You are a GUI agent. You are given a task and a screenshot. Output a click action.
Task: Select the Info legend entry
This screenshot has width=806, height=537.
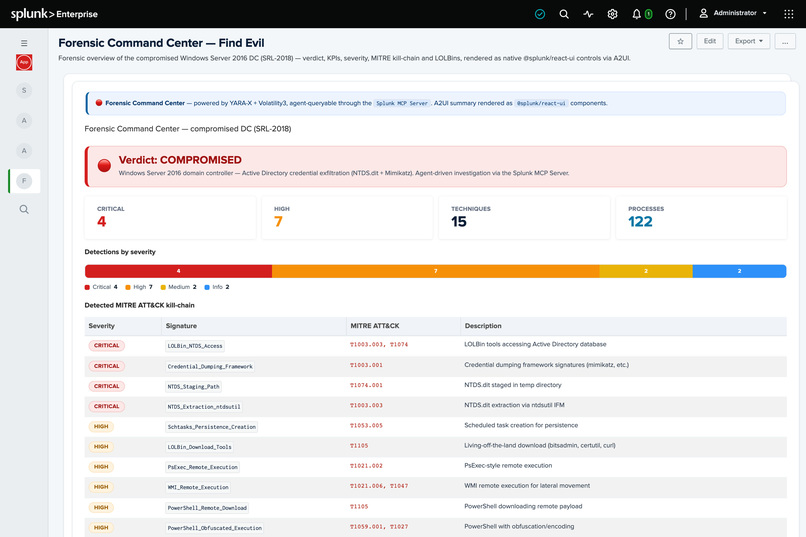(x=217, y=287)
